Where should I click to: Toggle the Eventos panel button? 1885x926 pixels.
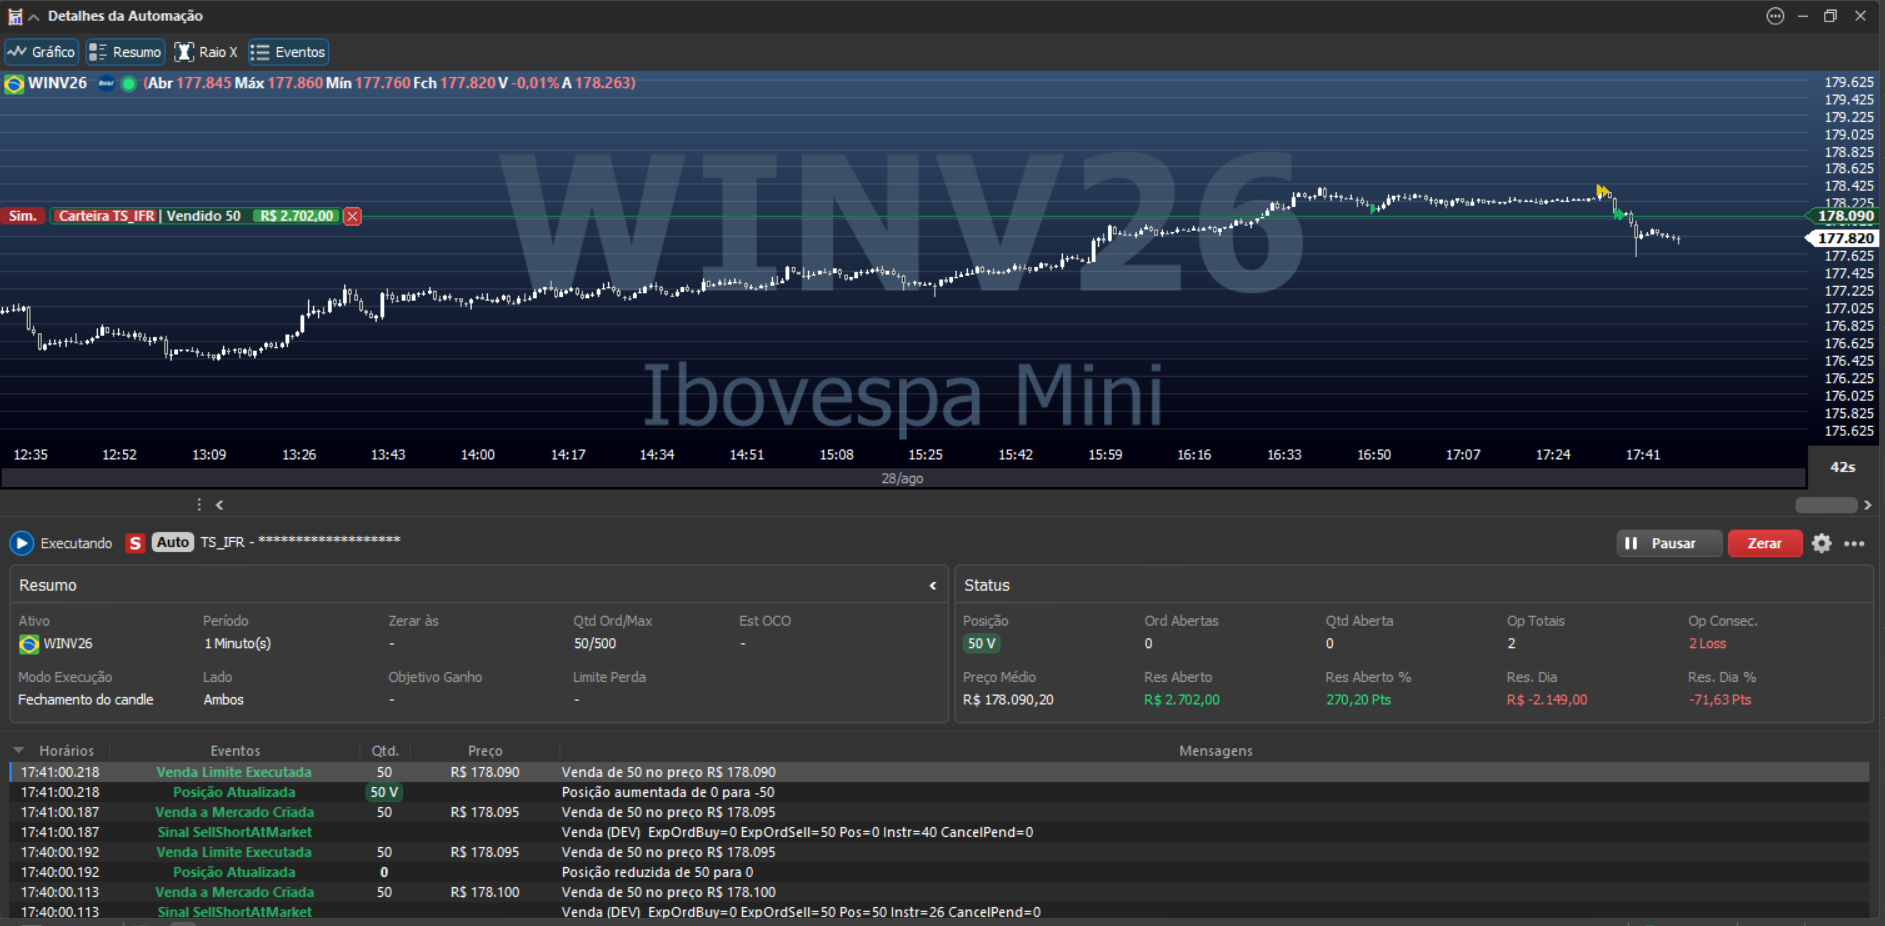point(288,52)
